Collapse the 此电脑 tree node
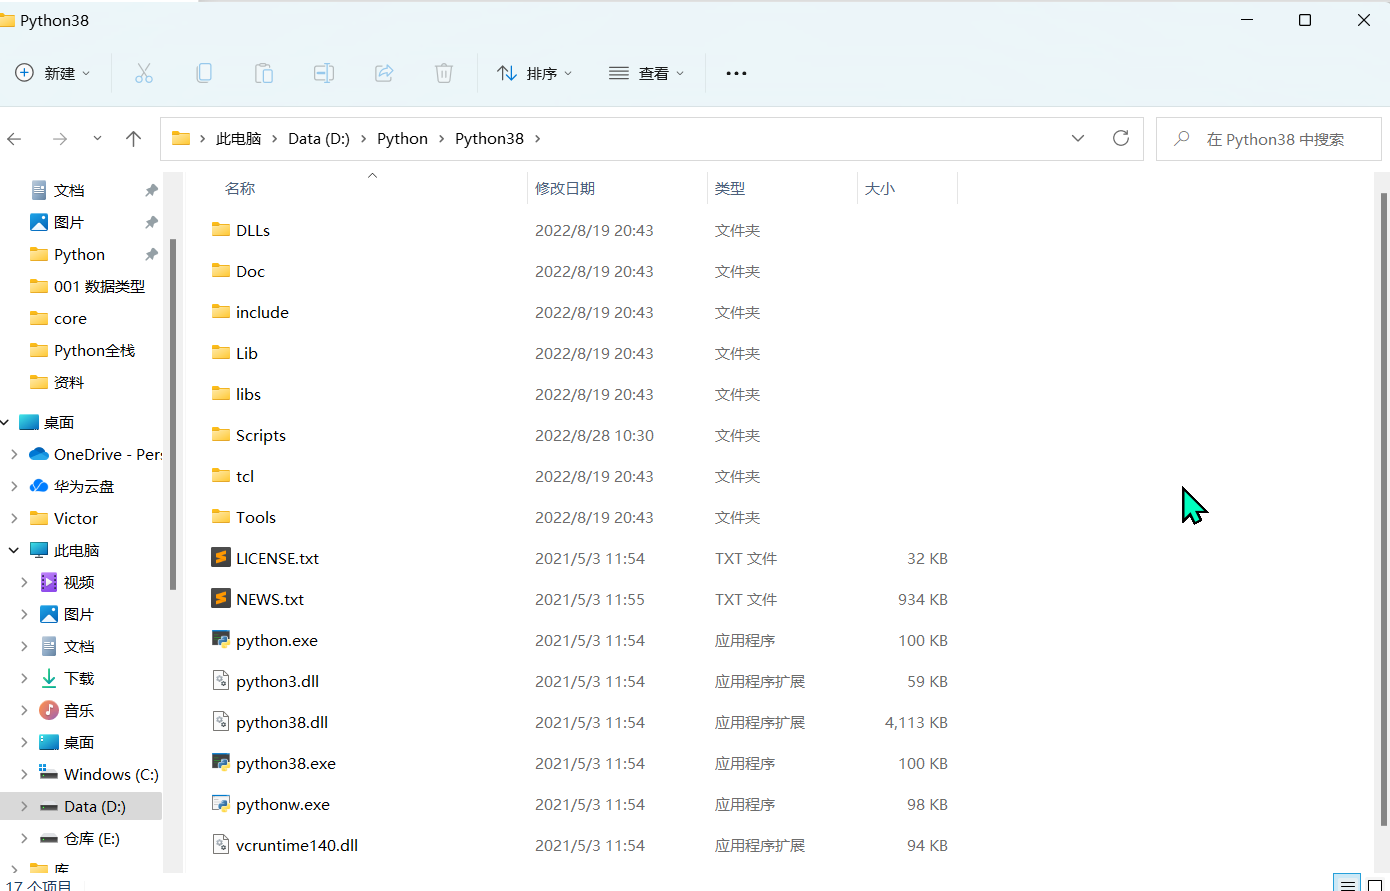Viewport: 1390px width, 891px height. (x=14, y=550)
